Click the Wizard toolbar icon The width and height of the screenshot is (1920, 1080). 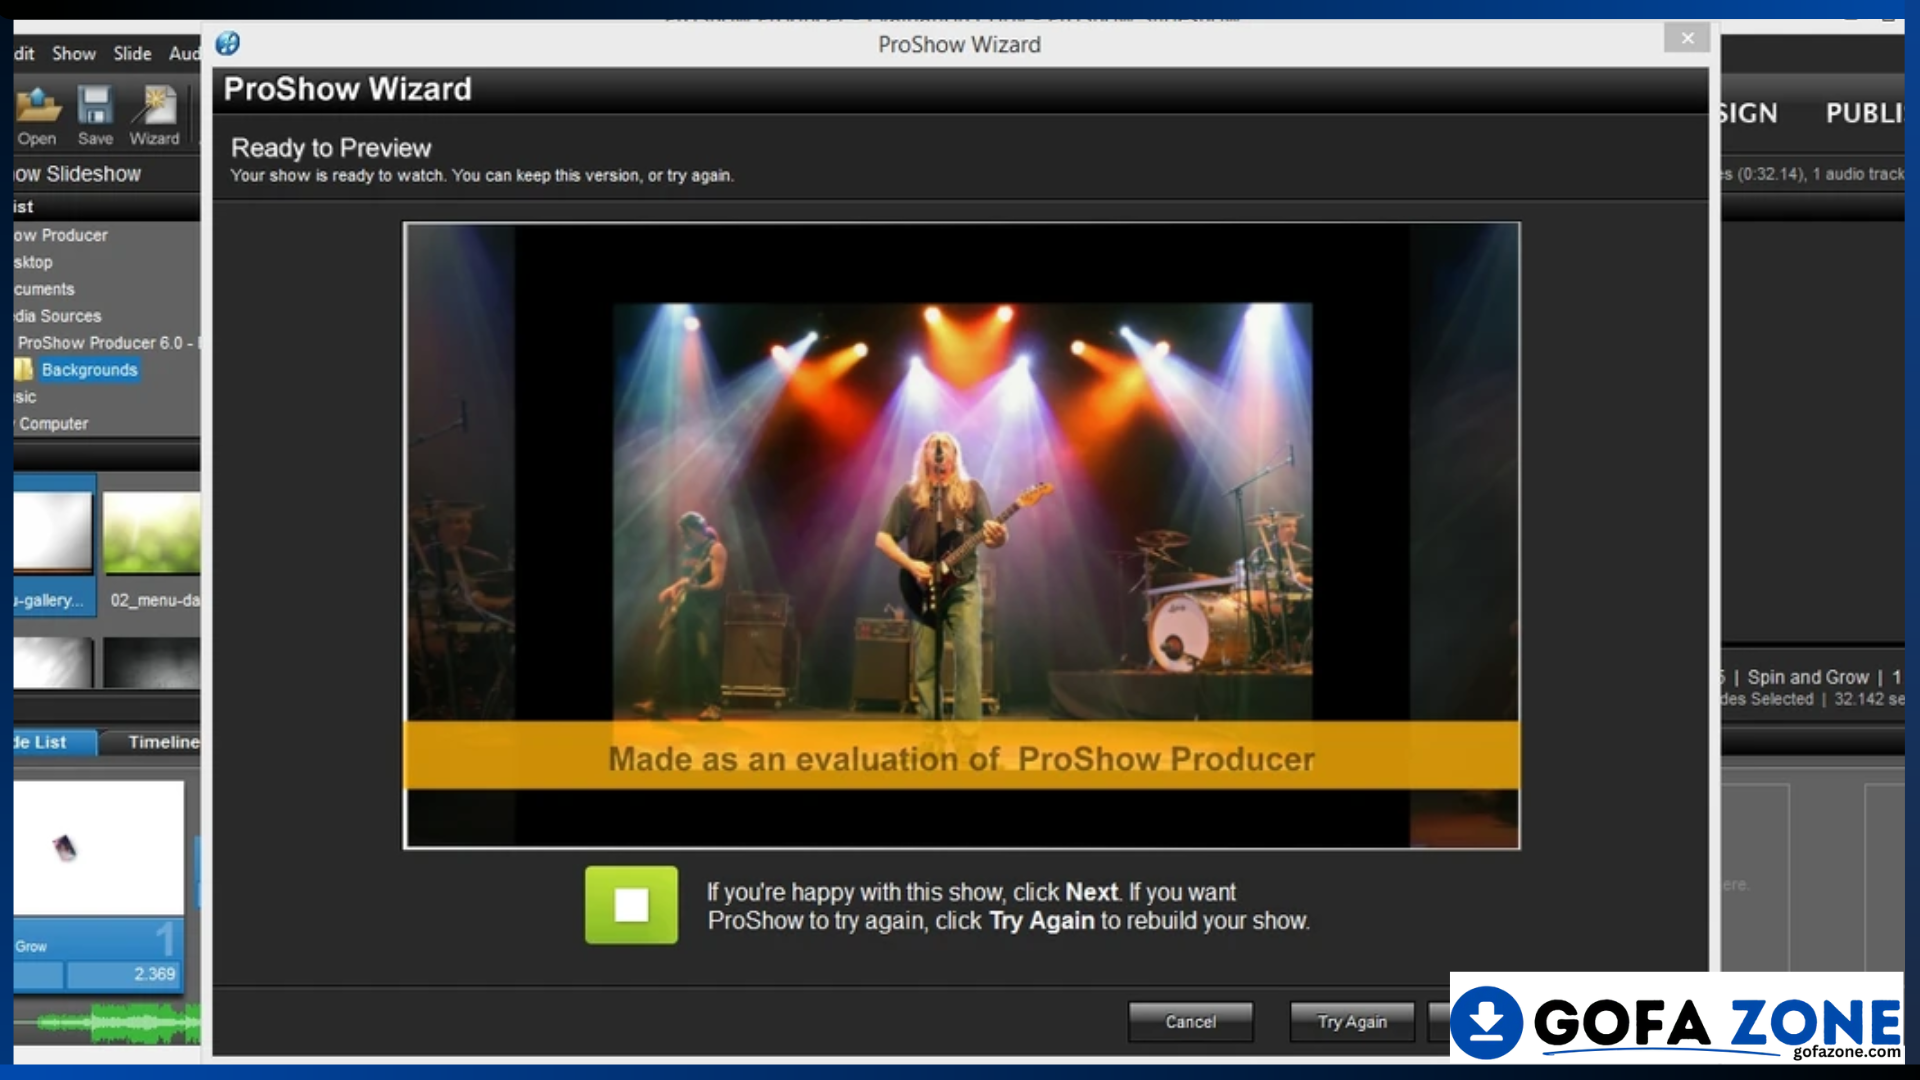click(154, 116)
